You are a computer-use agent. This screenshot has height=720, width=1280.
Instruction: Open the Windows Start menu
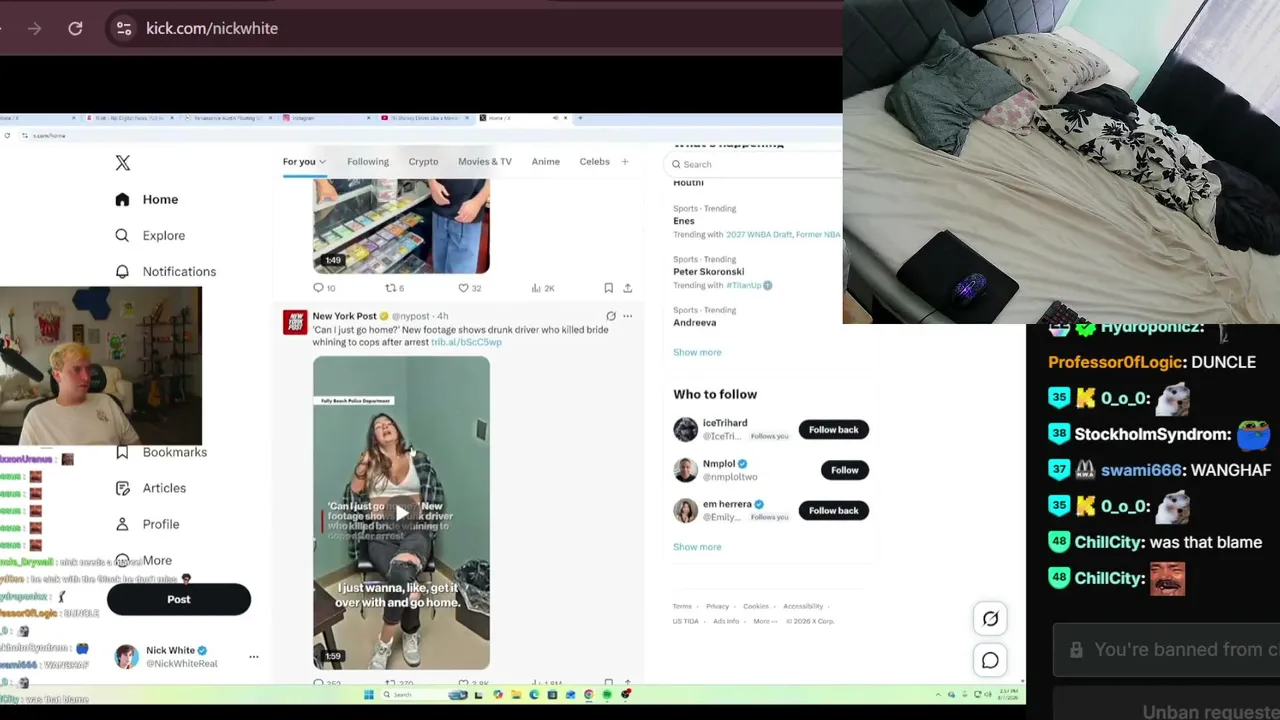(369, 695)
